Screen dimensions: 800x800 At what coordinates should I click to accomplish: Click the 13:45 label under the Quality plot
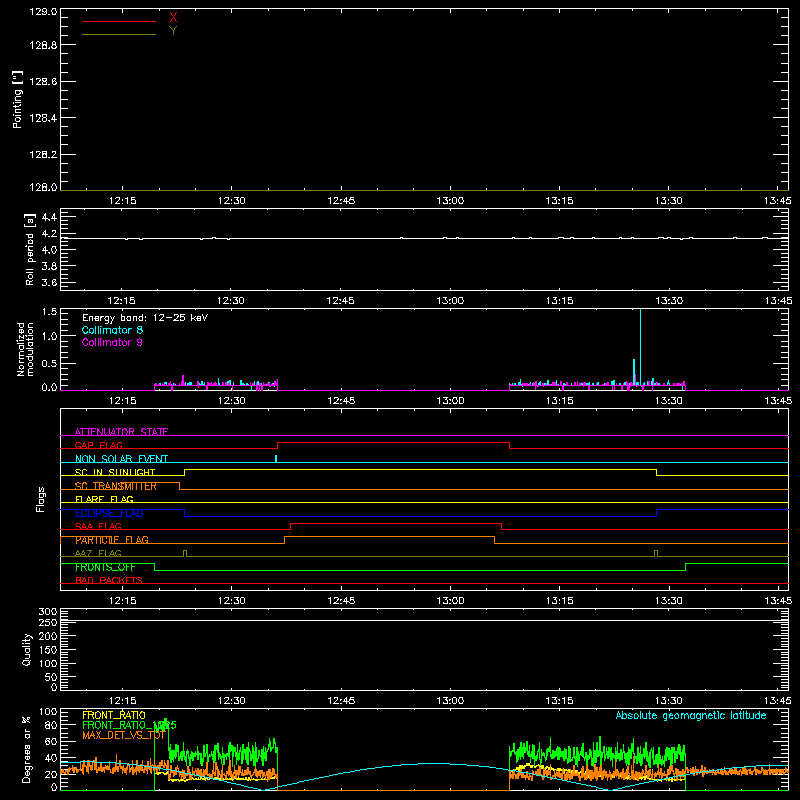778,701
